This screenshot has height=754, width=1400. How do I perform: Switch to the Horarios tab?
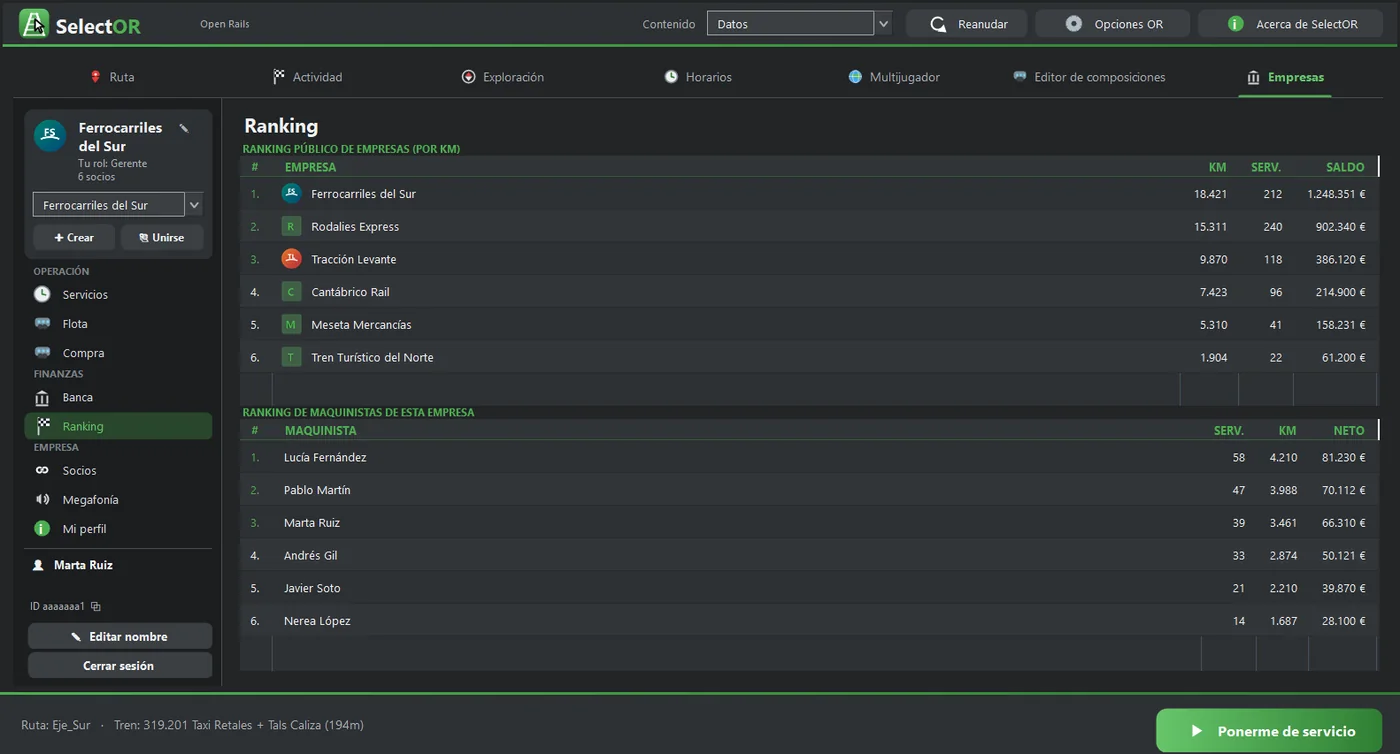(698, 77)
